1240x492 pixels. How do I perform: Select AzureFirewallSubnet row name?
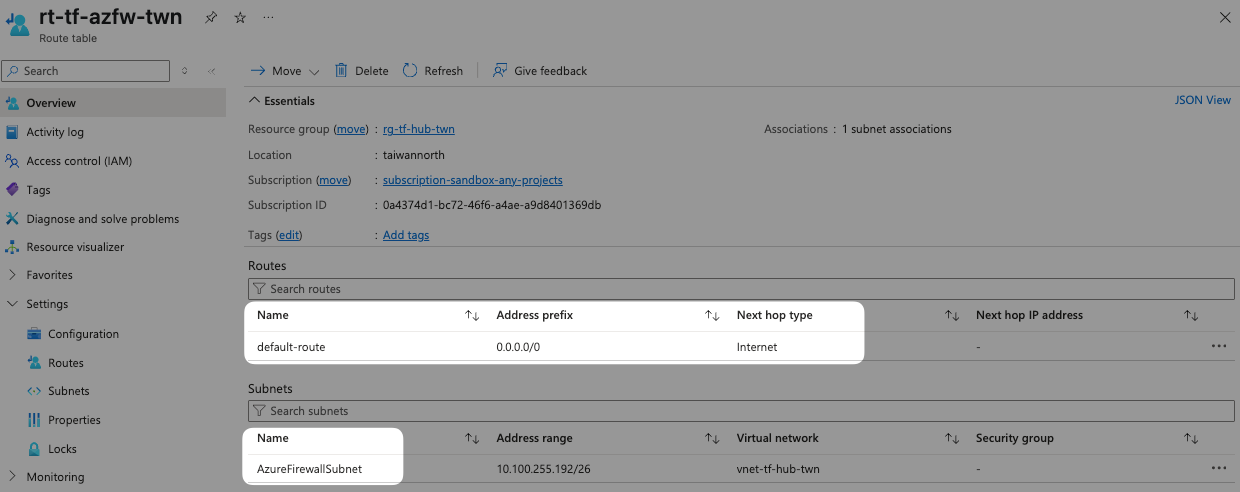(309, 468)
